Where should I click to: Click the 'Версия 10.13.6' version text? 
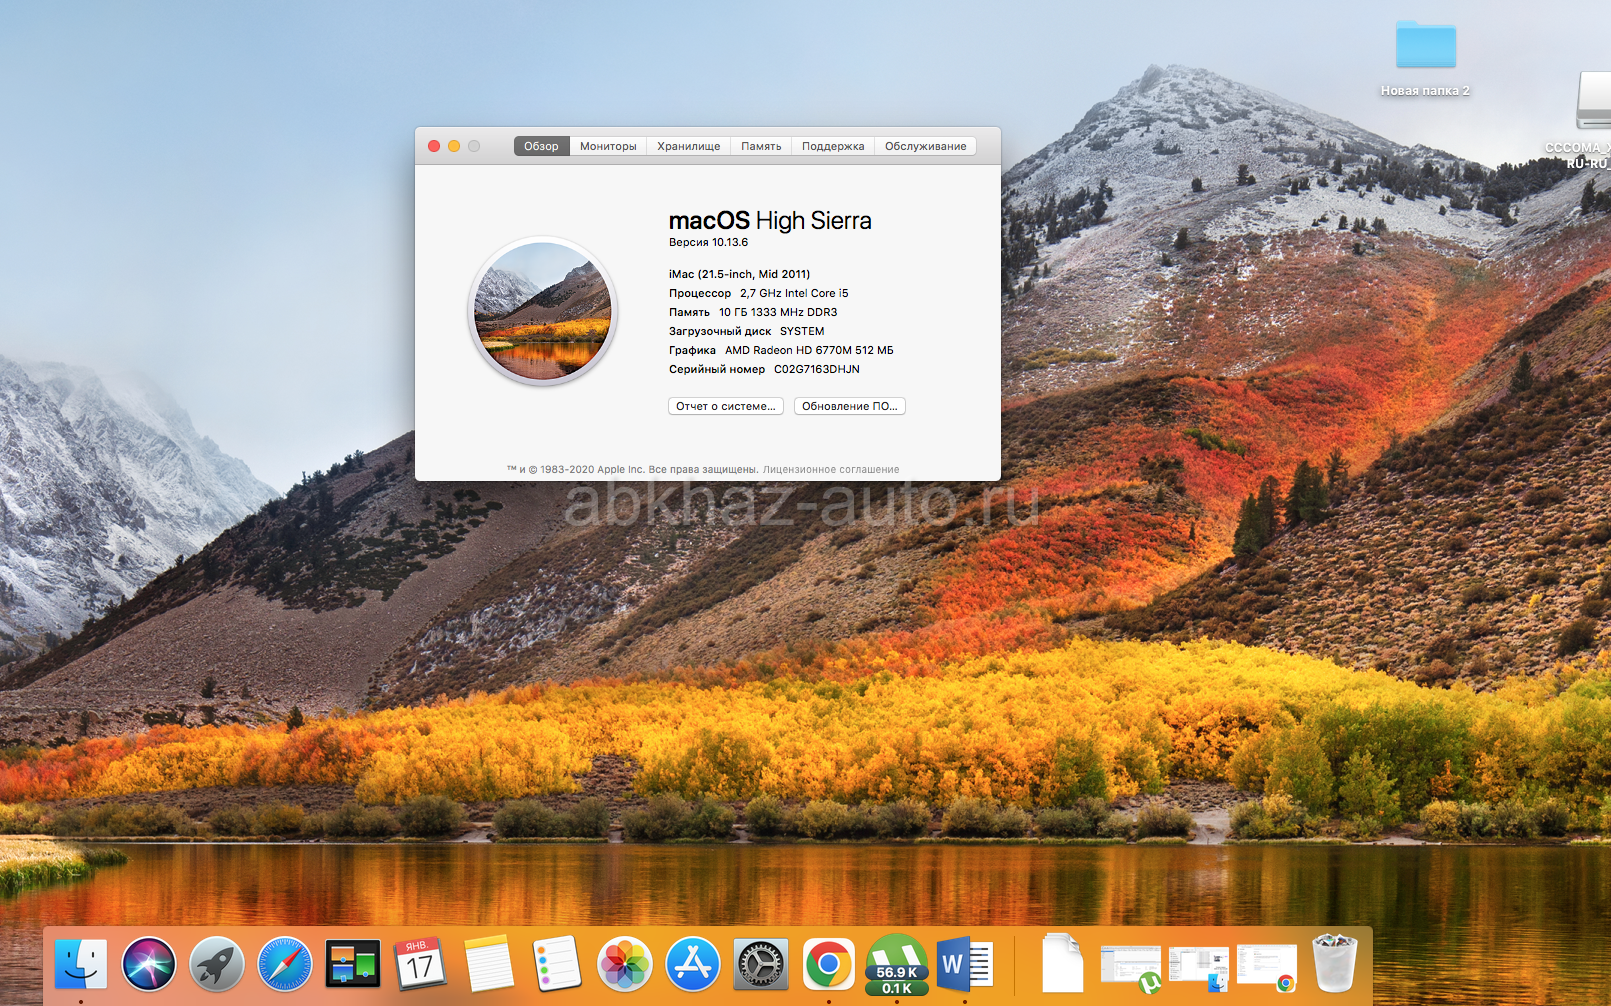click(x=708, y=242)
